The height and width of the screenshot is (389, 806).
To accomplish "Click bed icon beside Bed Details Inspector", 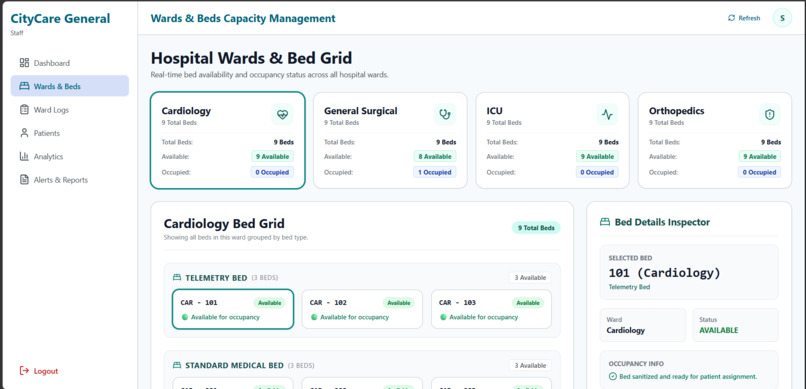I will pos(605,222).
